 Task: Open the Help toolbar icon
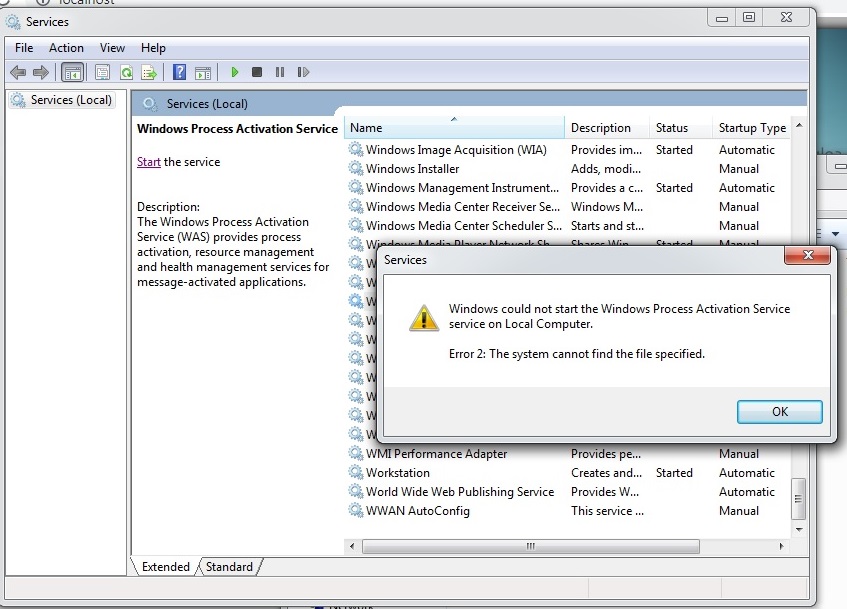point(179,72)
